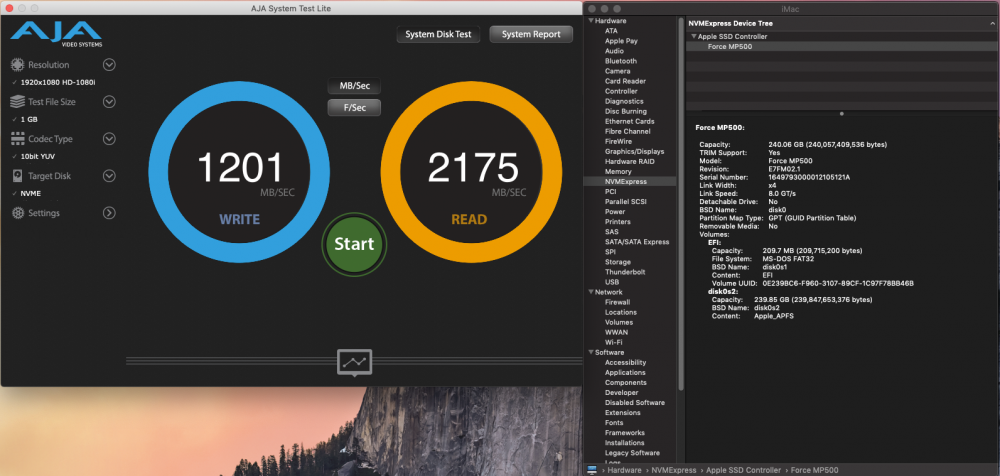Select Thunderbolt in the sidebar
This screenshot has width=1000, height=476.
click(625, 272)
